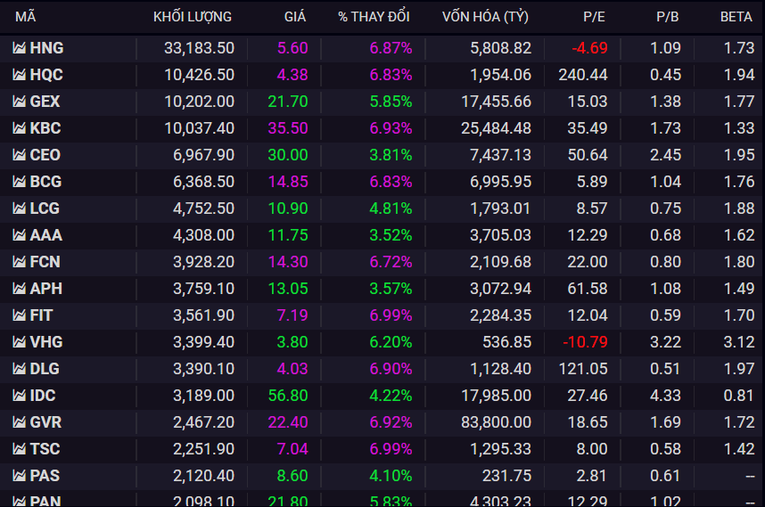Click the P/E column header

(595, 17)
